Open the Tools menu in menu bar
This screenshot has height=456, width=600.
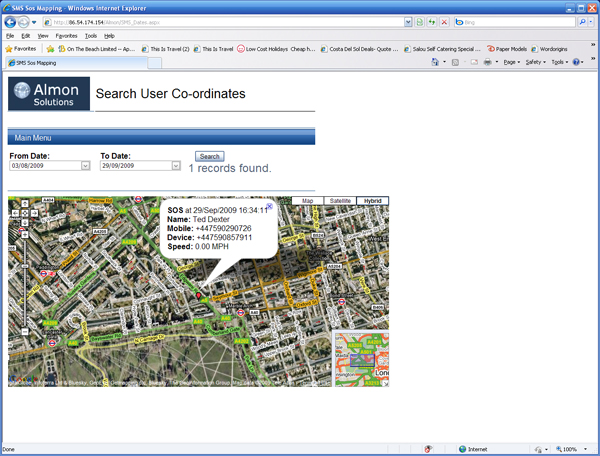click(91, 35)
